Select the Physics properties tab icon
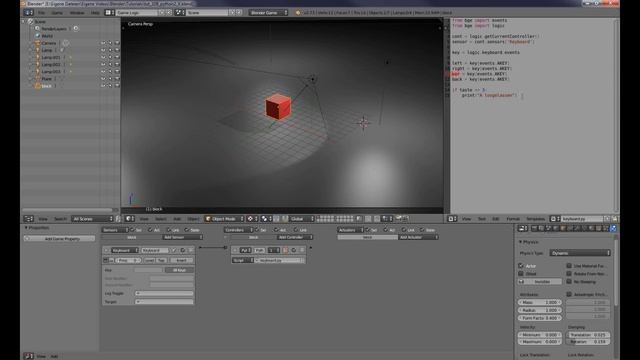This screenshot has height=360, width=640. coord(613,229)
